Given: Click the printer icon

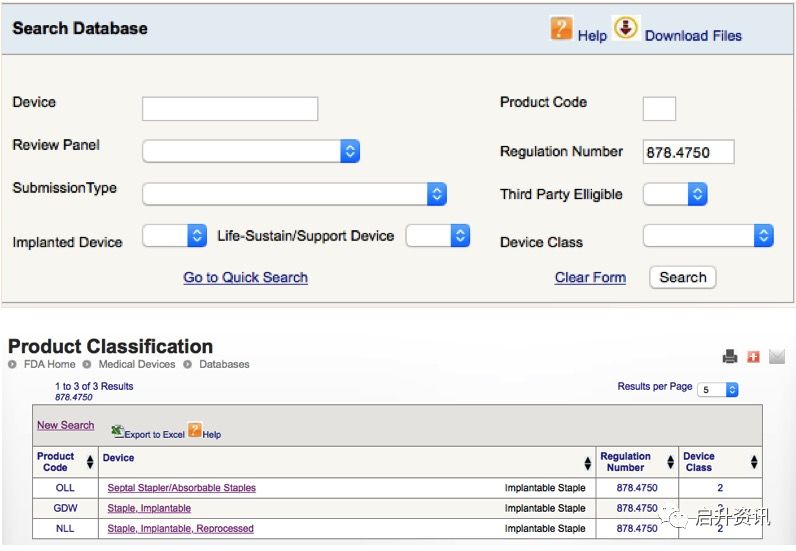Looking at the screenshot, I should (730, 357).
